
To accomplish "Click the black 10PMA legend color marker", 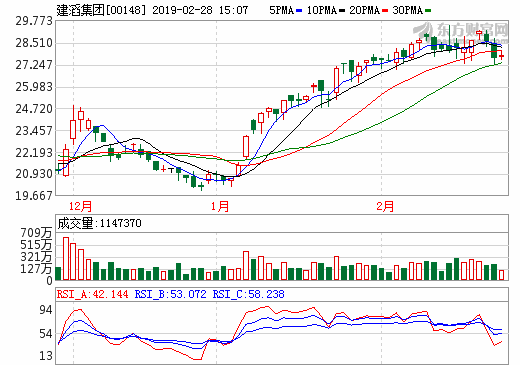I will [x=342, y=11].
